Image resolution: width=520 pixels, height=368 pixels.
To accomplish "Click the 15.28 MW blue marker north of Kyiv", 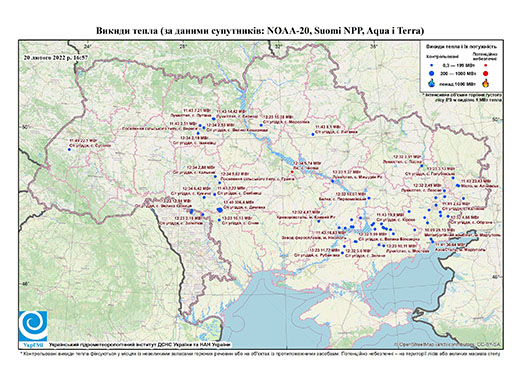I will click(x=261, y=125).
